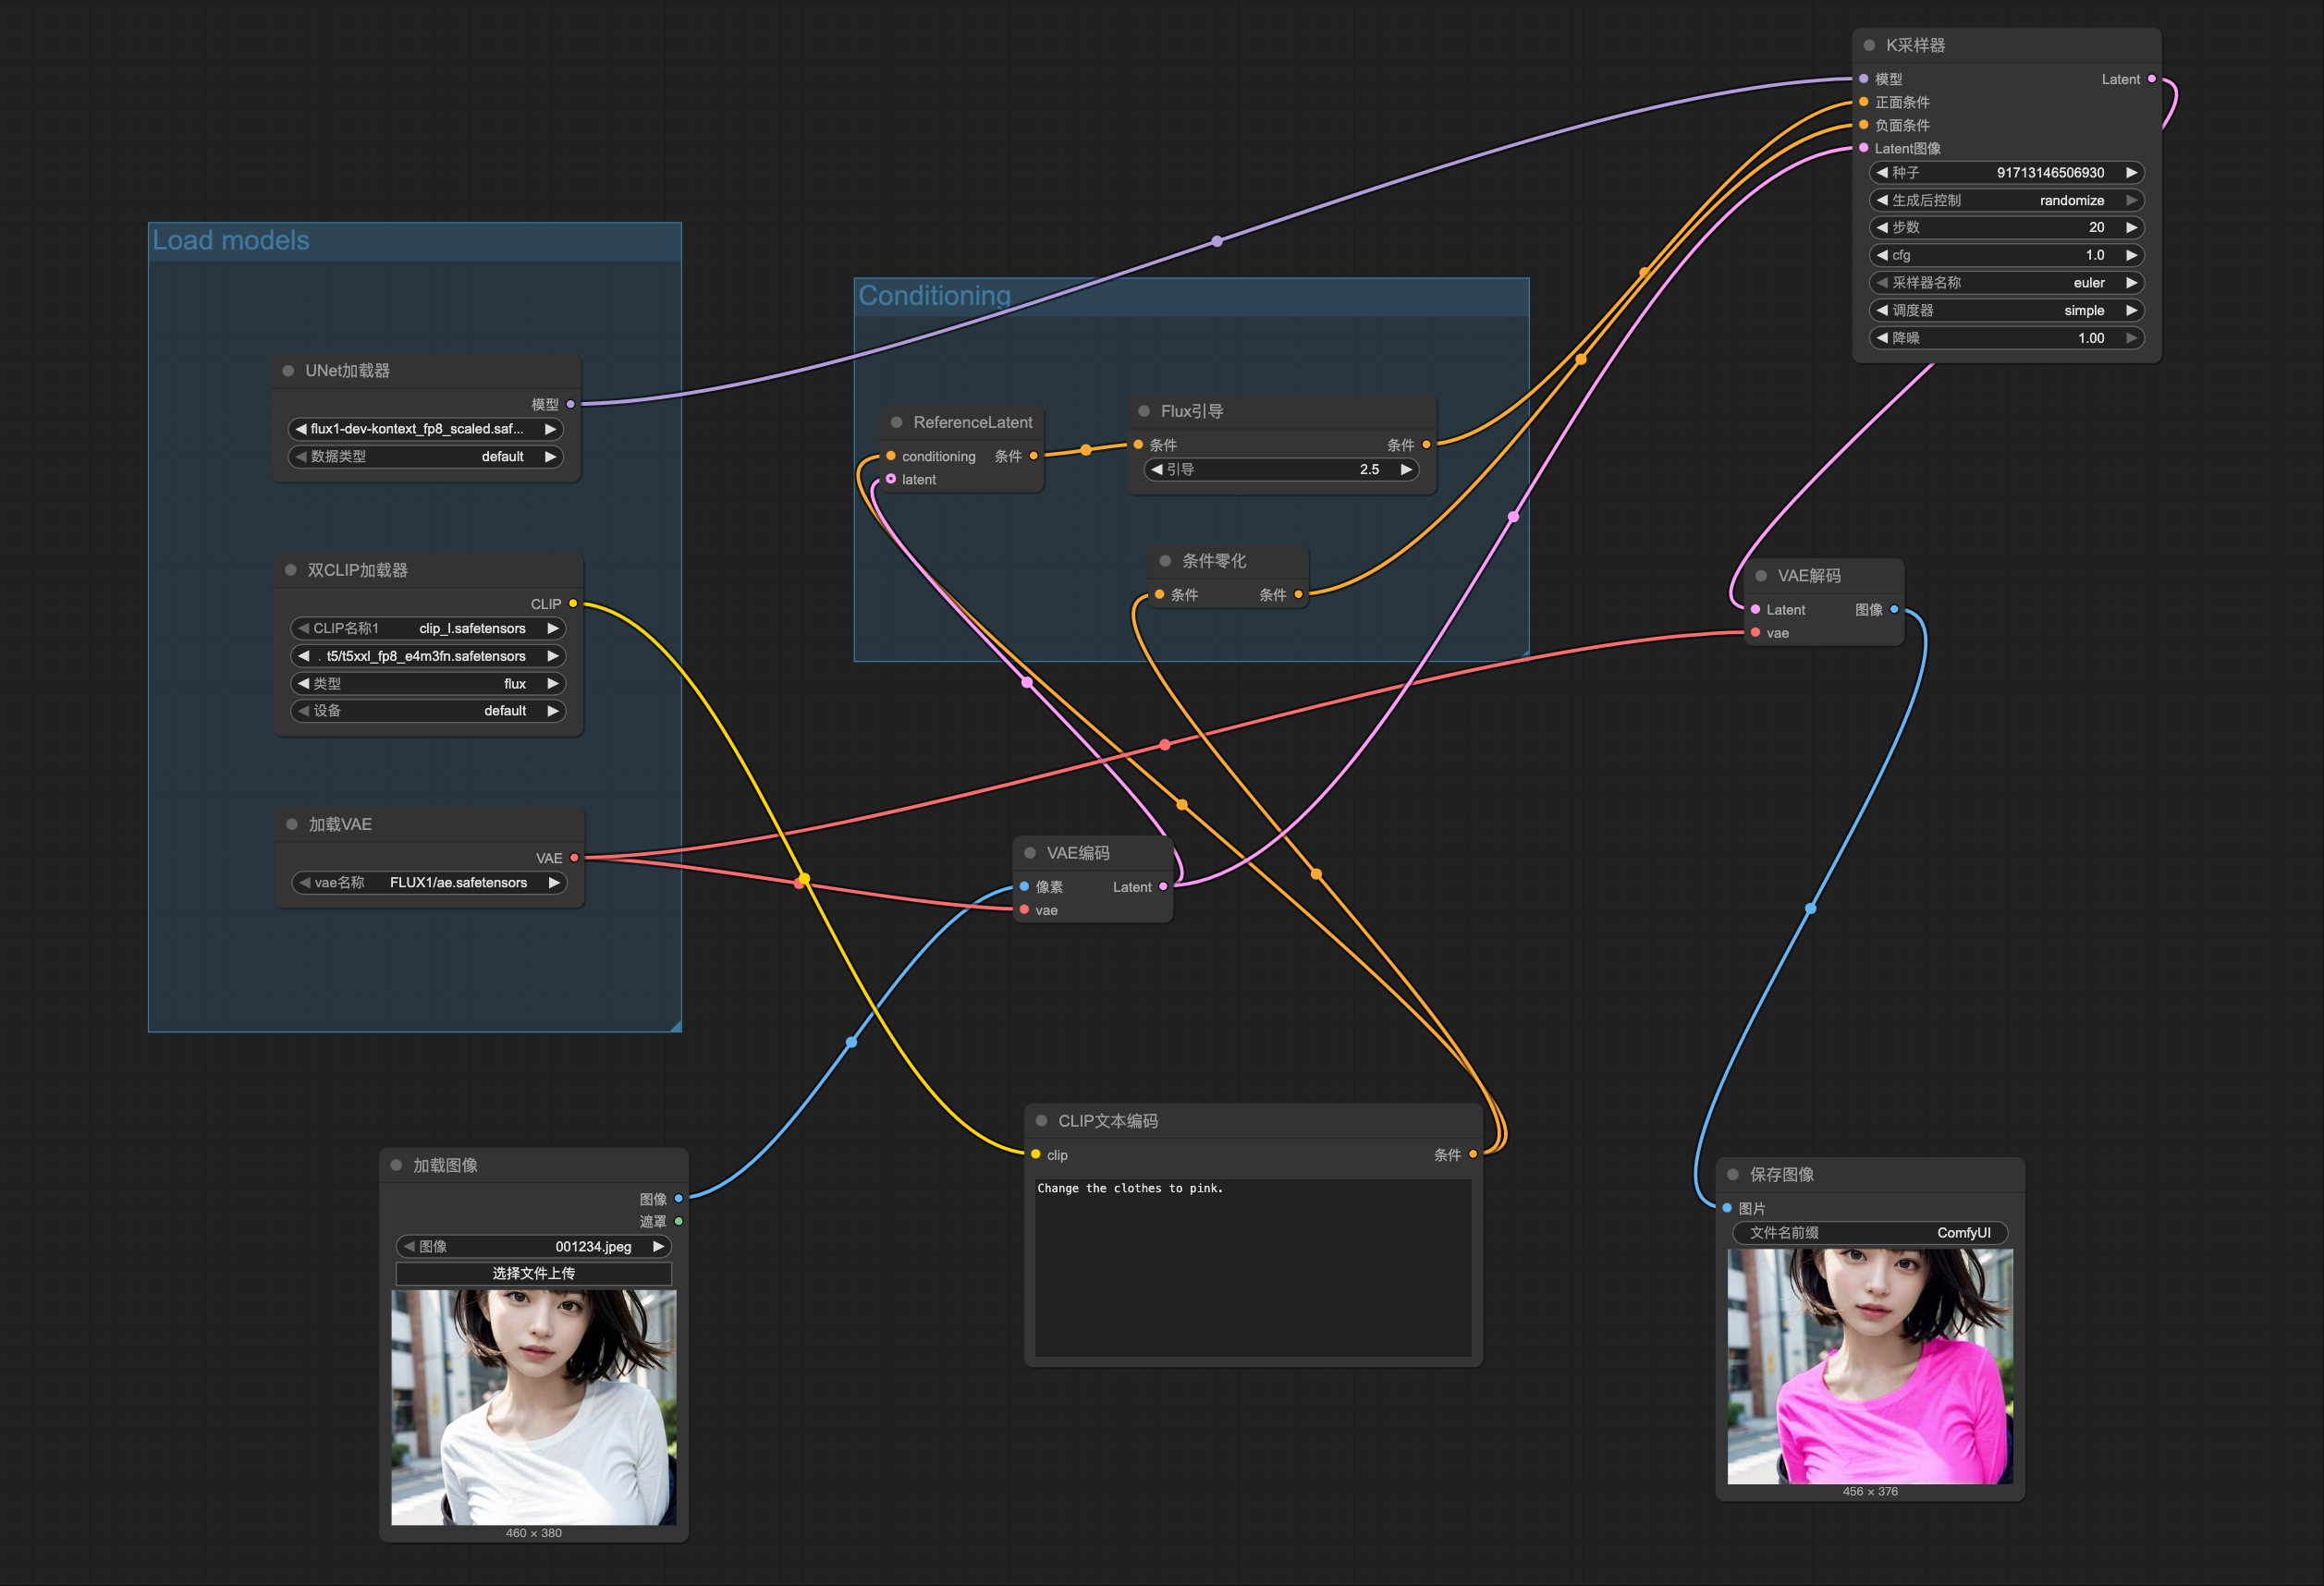This screenshot has width=2324, height=1586.
Task: Click the VAE output socket on 加载VAE
Action: 573,858
